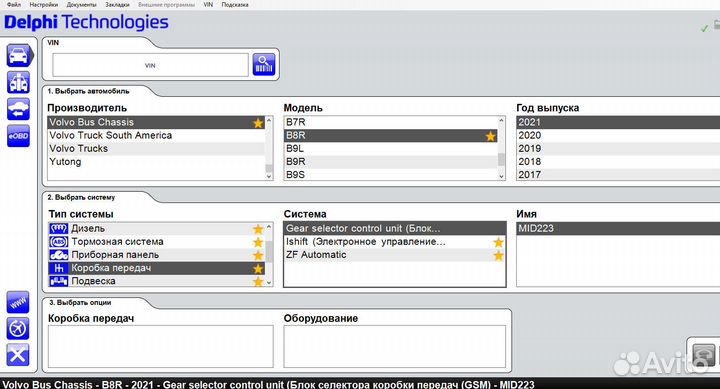
Task: Select production year 2018
Action: tap(618, 162)
